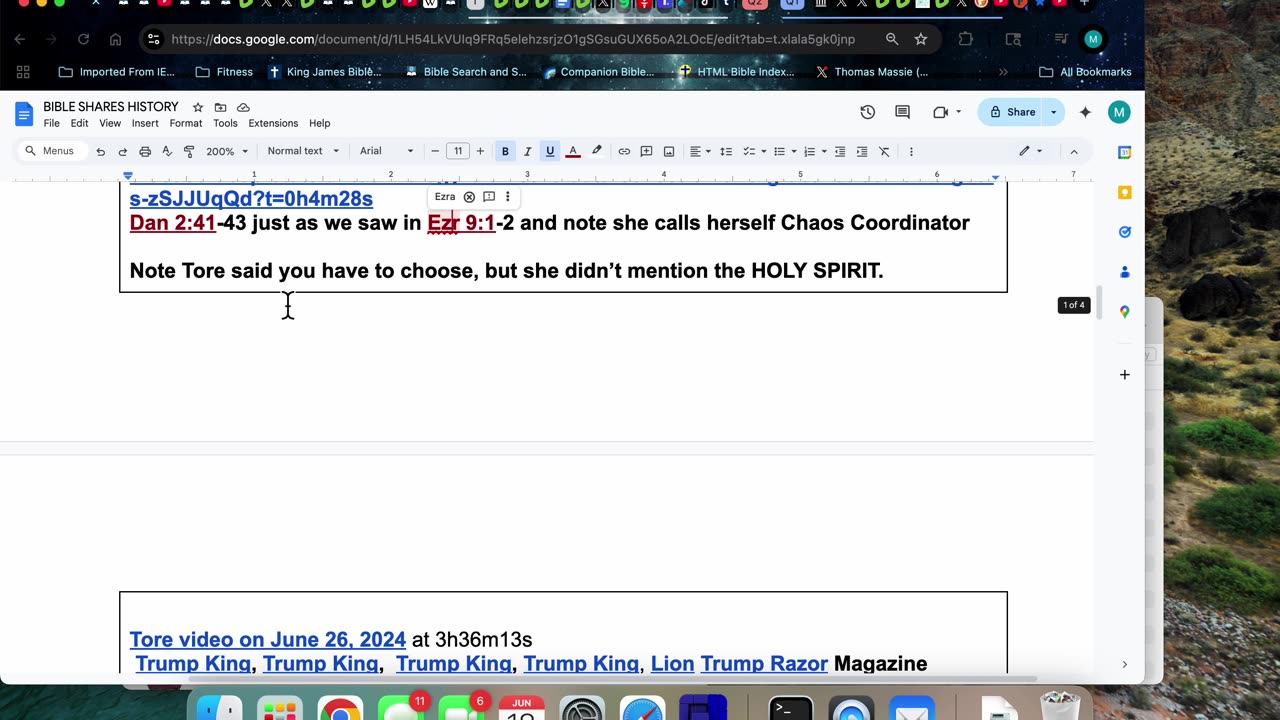This screenshot has width=1280, height=720.
Task: Print the document
Action: pyautogui.click(x=145, y=151)
